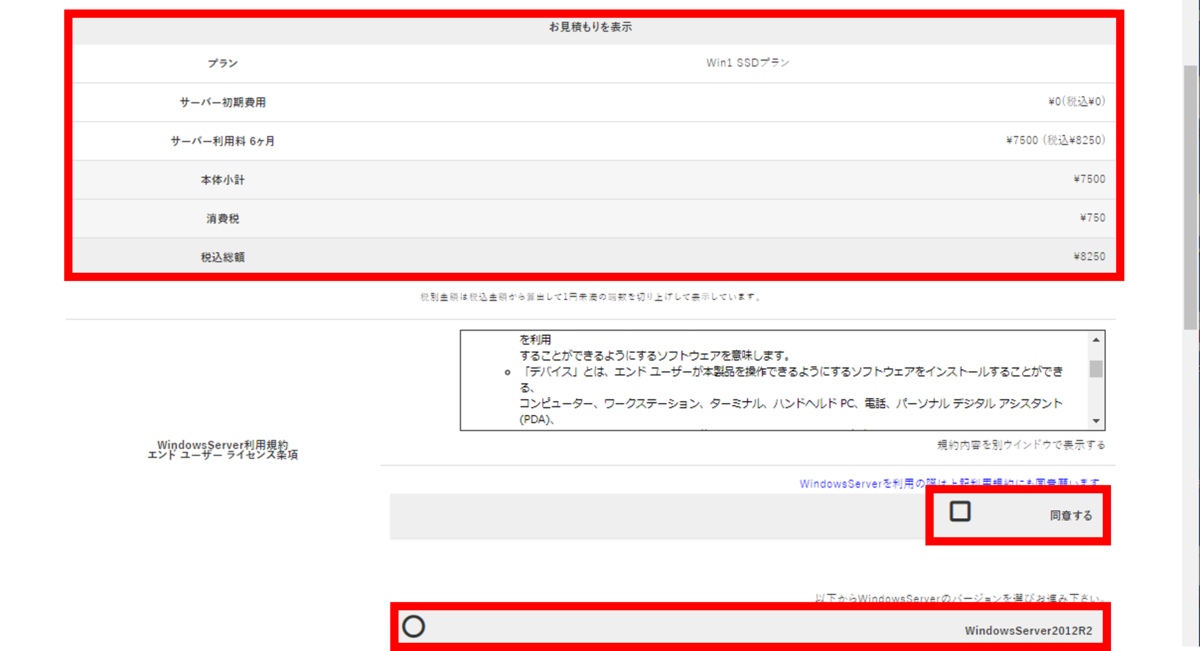The image size is (1200, 651).
Task: Click the プラン row label
Action: tap(223, 63)
